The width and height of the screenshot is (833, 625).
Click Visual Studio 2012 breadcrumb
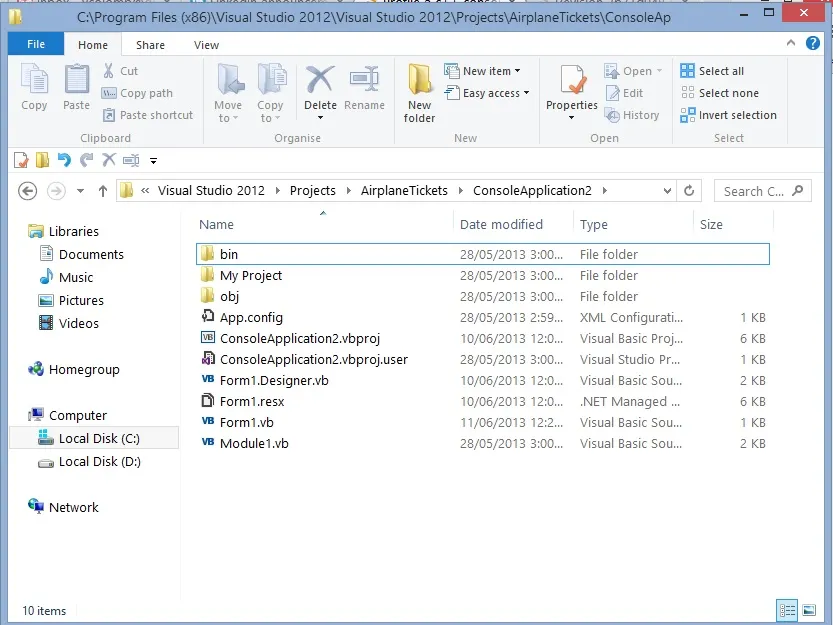[x=211, y=190]
